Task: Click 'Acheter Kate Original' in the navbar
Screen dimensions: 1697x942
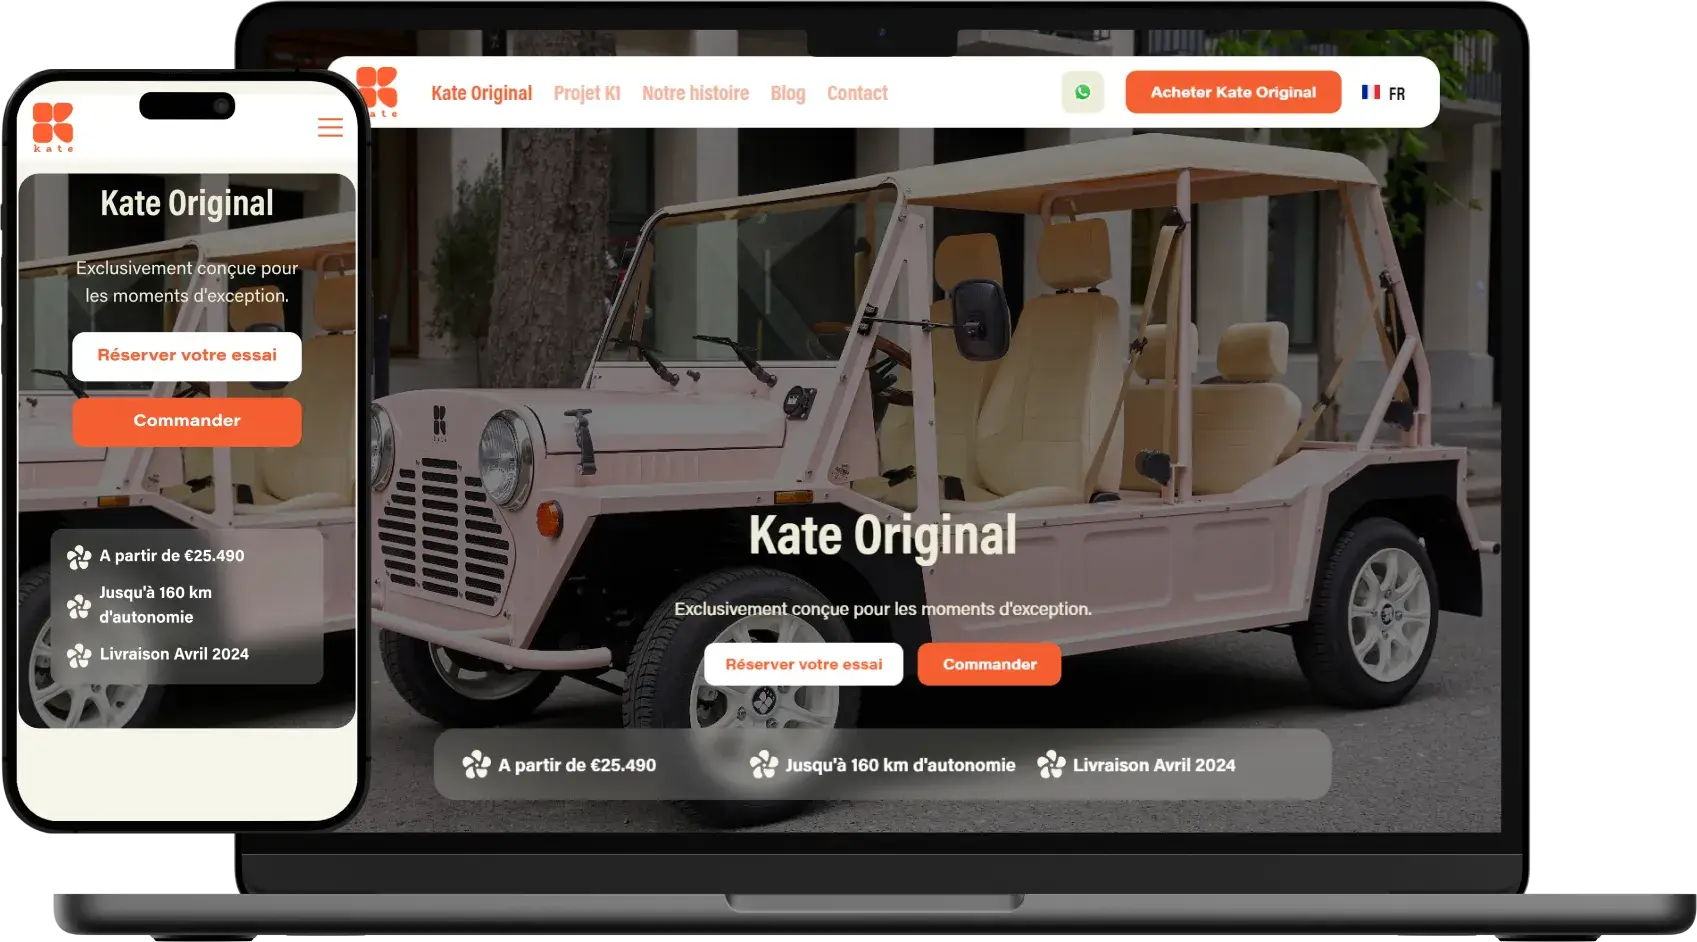Action: [x=1232, y=92]
